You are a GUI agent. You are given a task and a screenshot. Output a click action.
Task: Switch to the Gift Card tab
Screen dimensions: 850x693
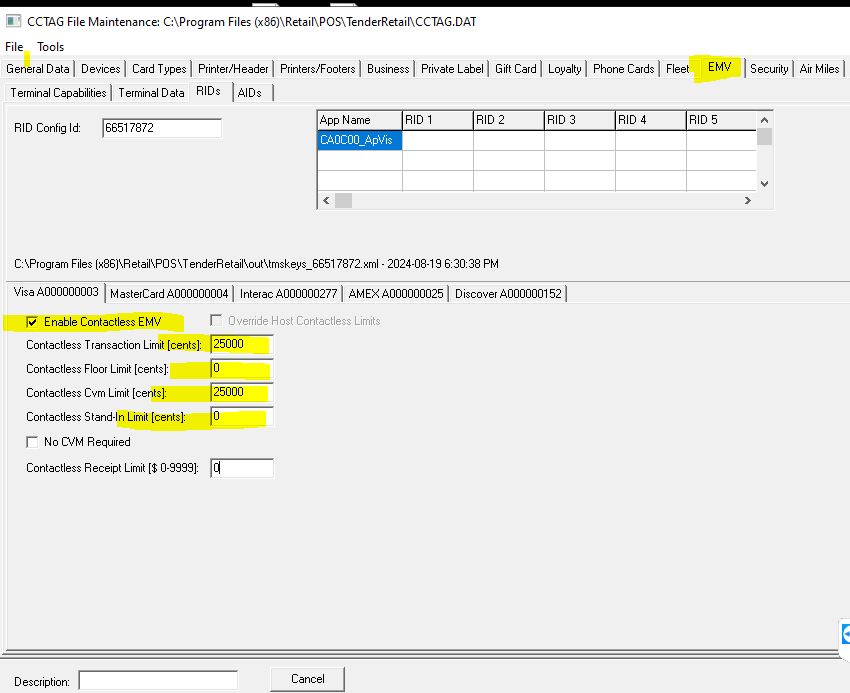pos(516,69)
